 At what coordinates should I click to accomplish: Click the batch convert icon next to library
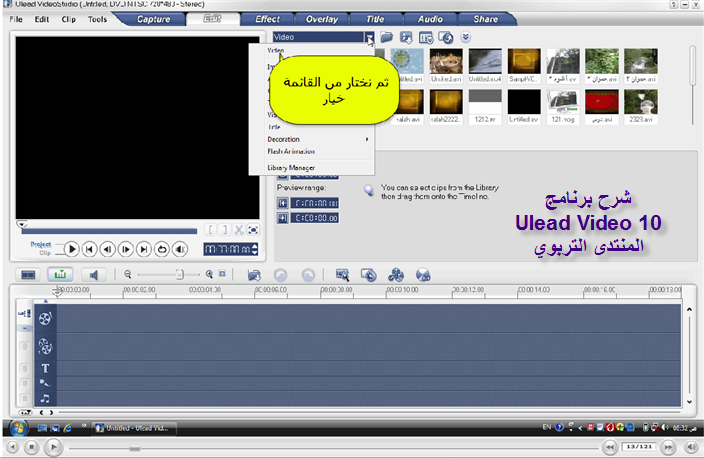[x=446, y=38]
